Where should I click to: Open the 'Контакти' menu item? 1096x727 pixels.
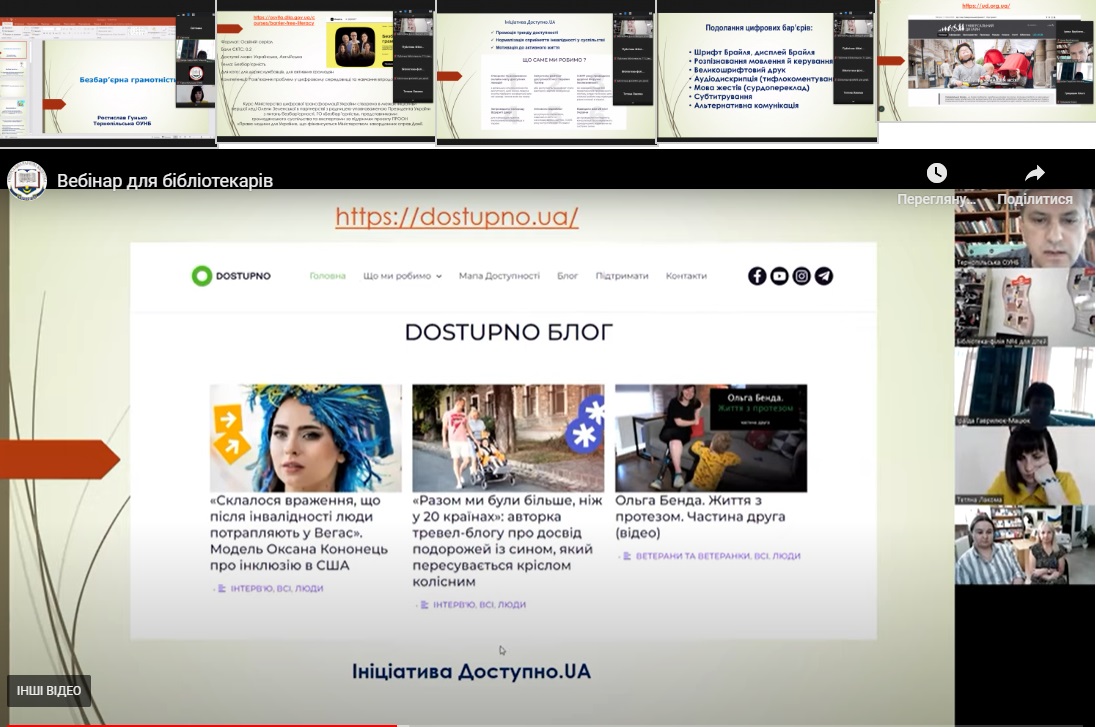click(686, 276)
